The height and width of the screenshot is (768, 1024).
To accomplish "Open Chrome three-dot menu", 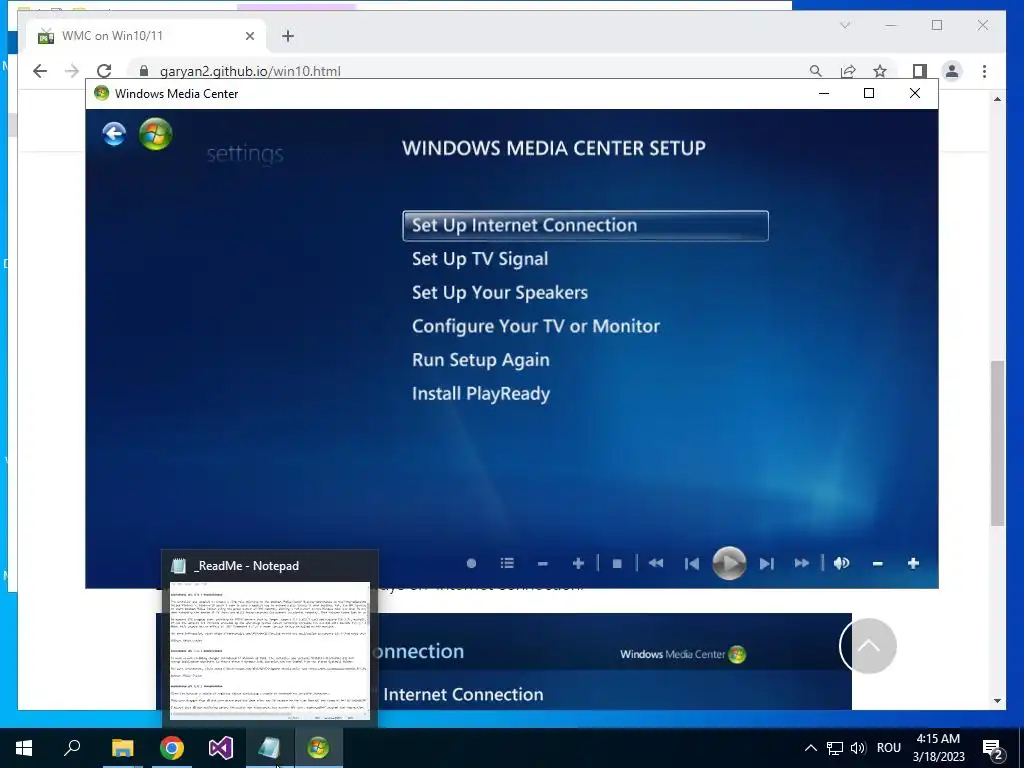I will coord(984,71).
